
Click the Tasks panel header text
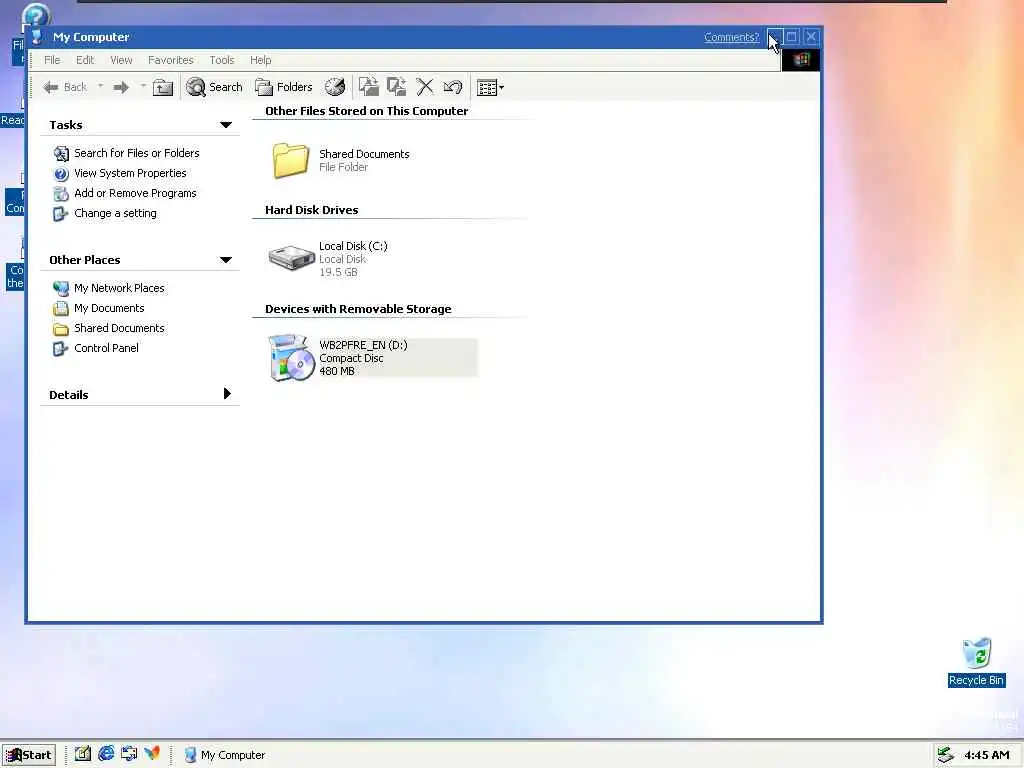[66, 125]
